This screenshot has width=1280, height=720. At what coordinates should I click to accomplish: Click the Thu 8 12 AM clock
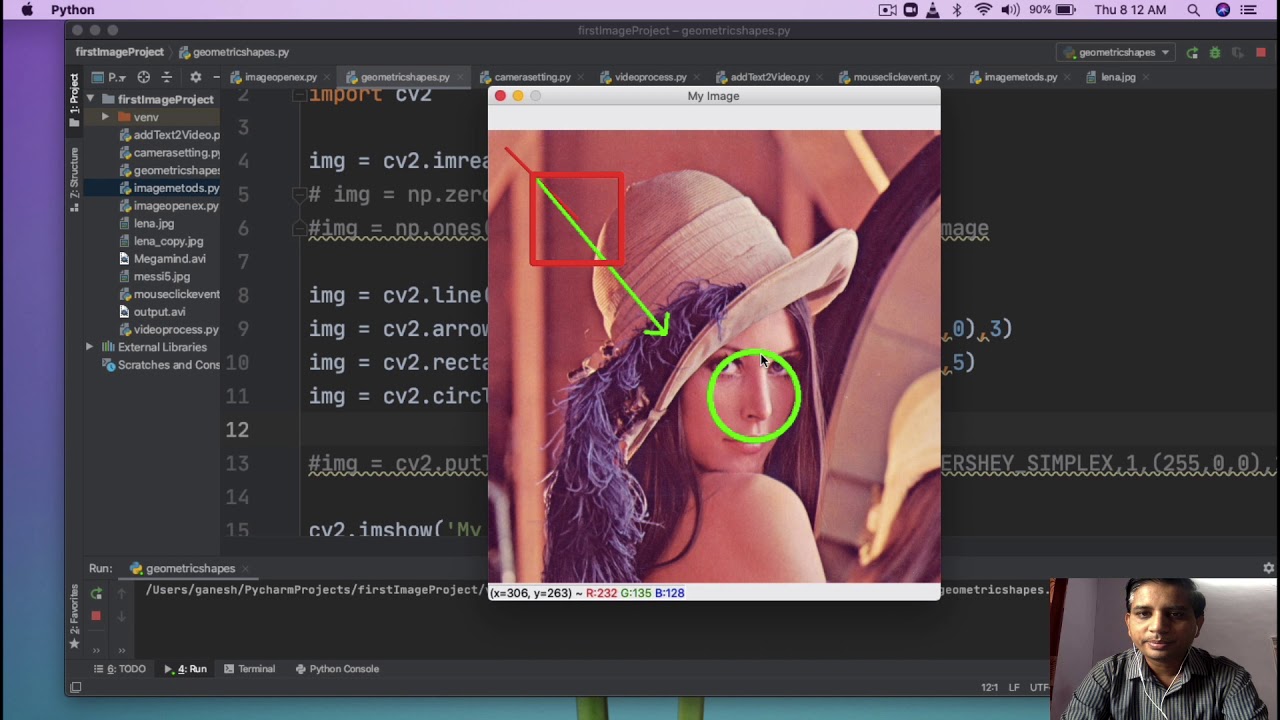[x=1130, y=10]
